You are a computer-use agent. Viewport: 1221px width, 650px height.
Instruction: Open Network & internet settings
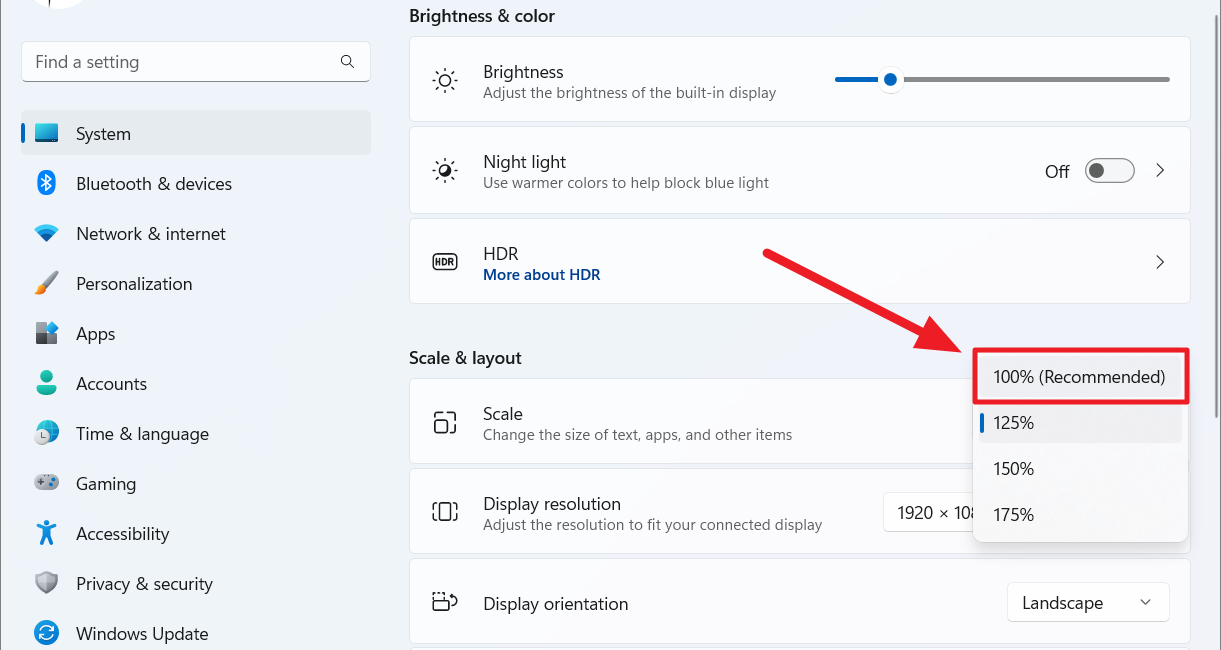[x=196, y=233]
